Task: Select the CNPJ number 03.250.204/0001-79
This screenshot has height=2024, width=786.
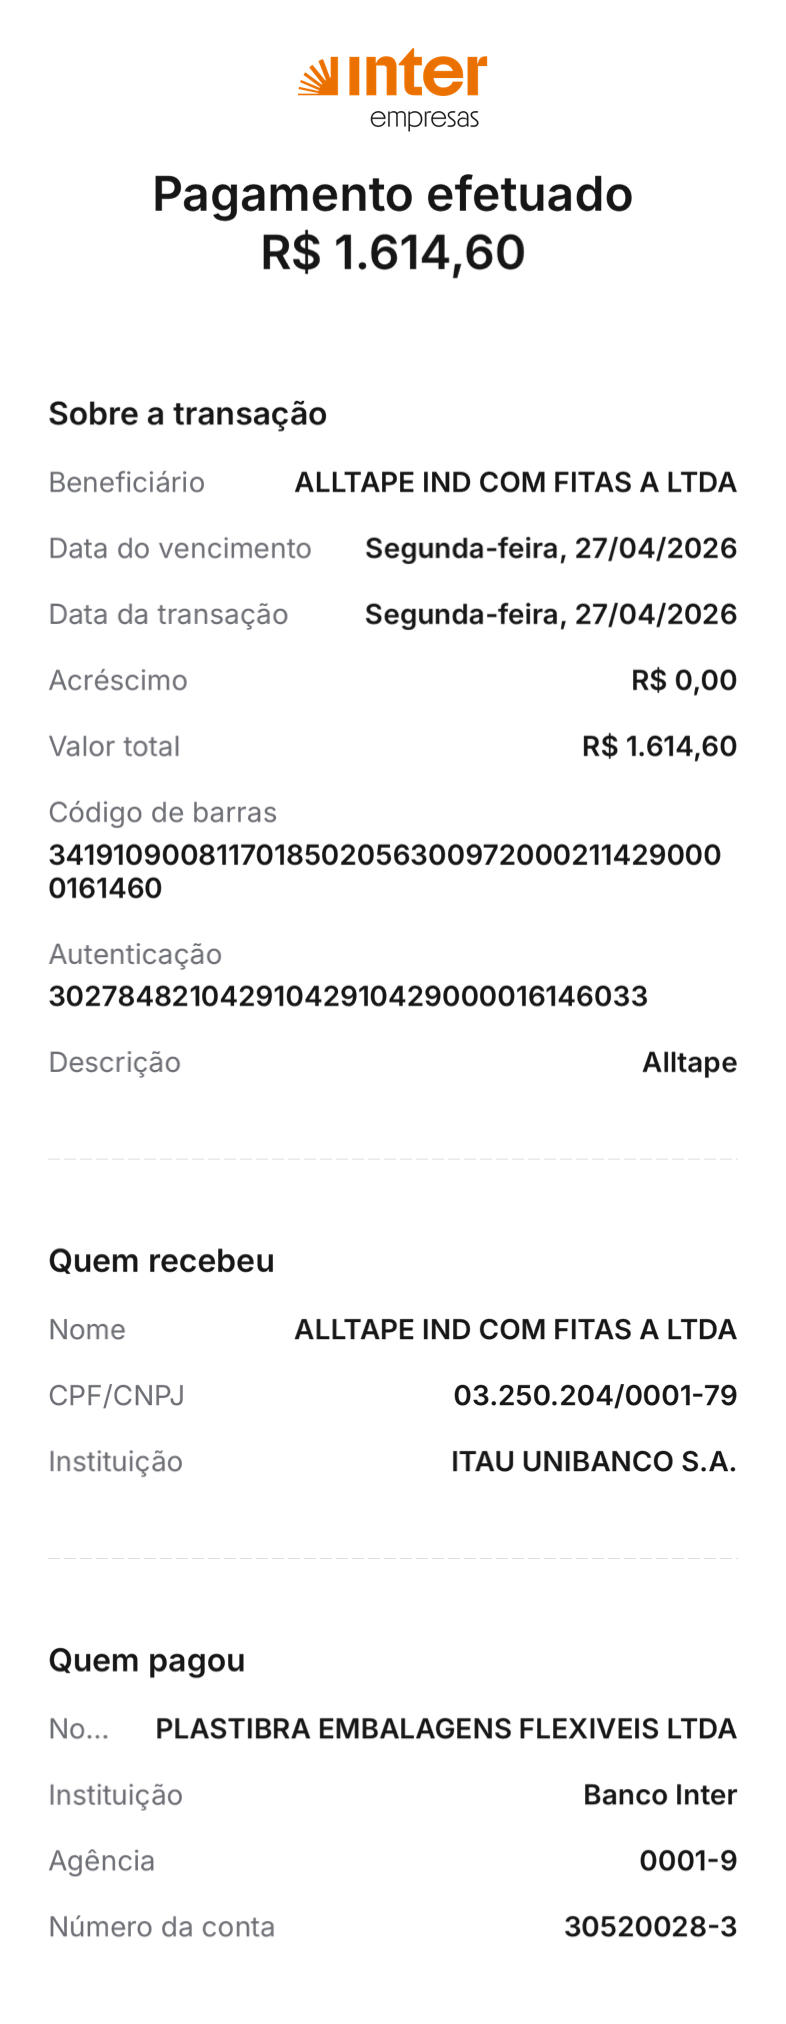Action: (595, 1395)
